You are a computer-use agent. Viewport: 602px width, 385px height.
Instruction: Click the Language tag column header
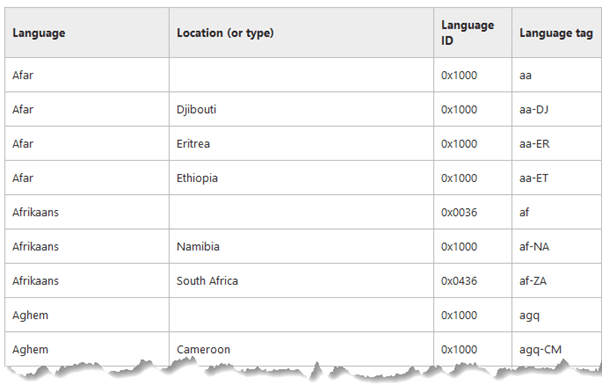point(556,33)
